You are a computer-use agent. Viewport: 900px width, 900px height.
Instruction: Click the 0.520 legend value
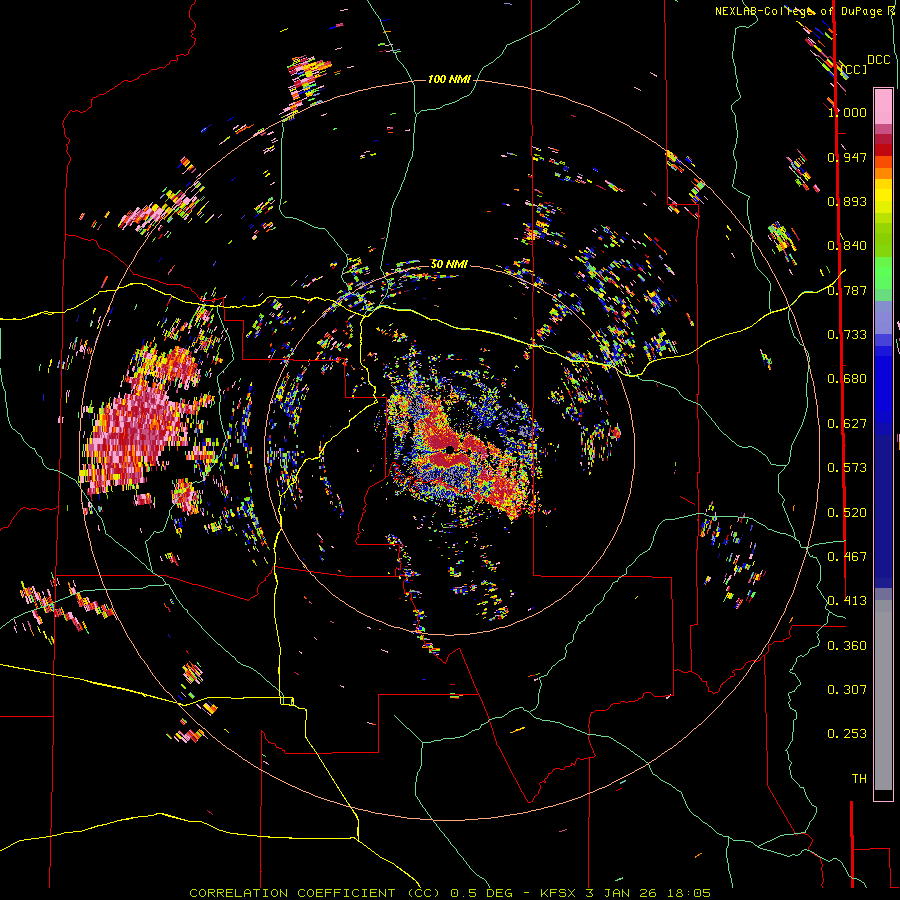(x=847, y=513)
